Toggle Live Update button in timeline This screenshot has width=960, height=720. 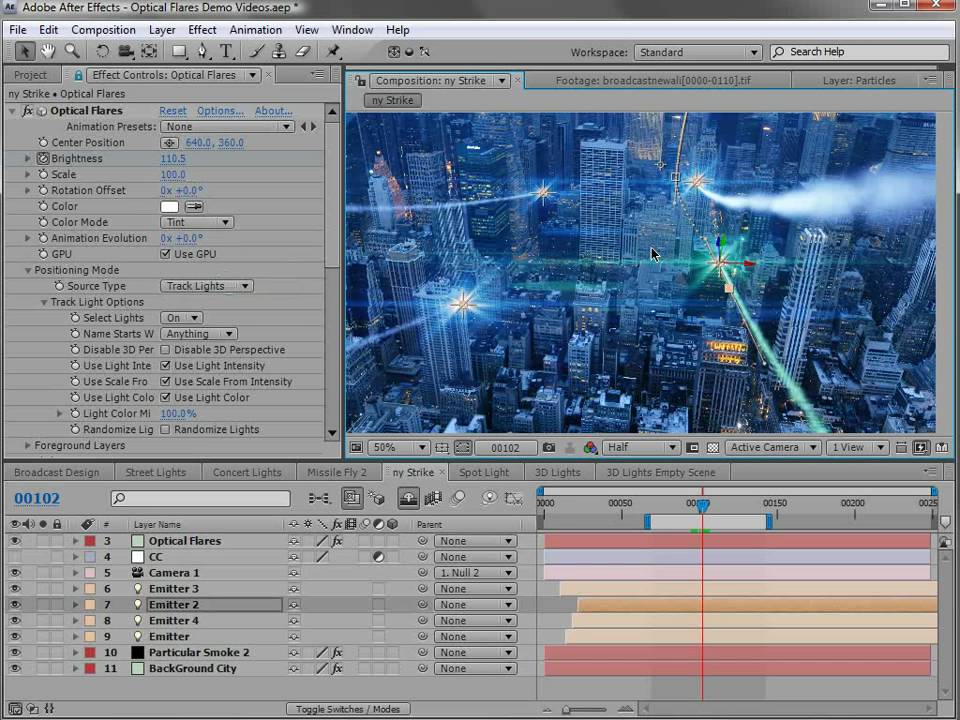point(352,498)
